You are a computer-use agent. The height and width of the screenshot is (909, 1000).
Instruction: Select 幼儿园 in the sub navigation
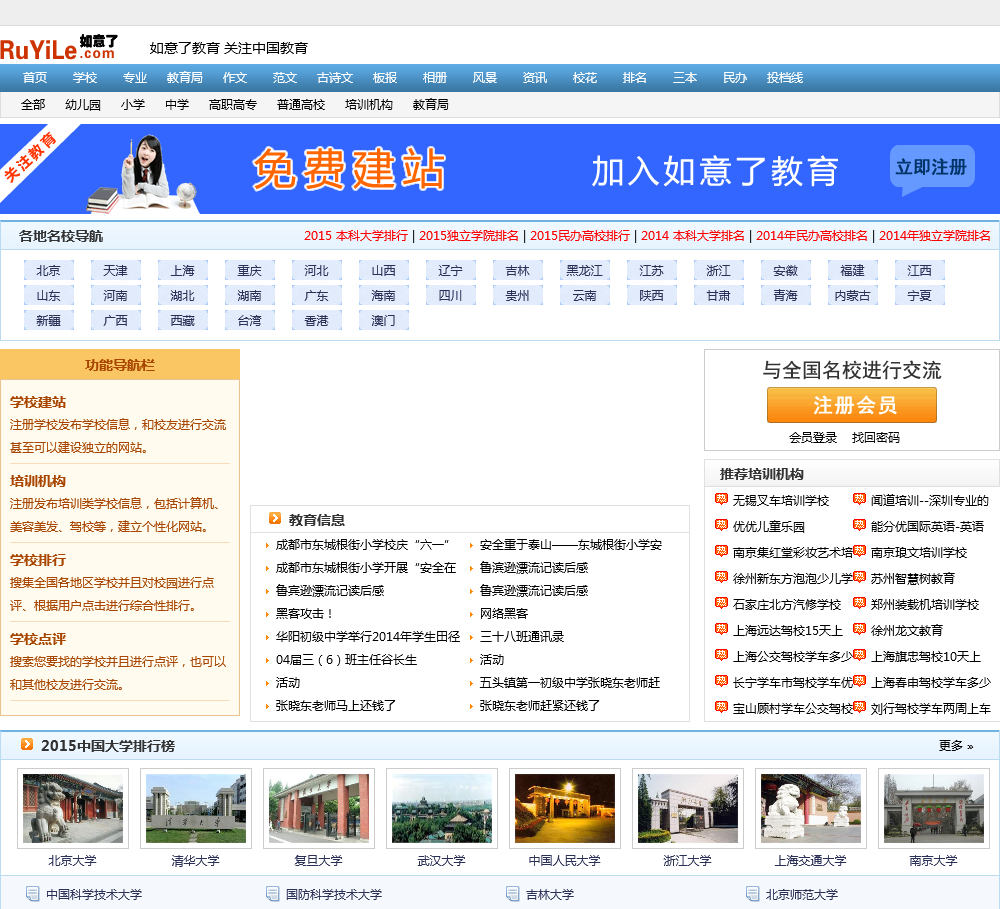pyautogui.click(x=83, y=105)
